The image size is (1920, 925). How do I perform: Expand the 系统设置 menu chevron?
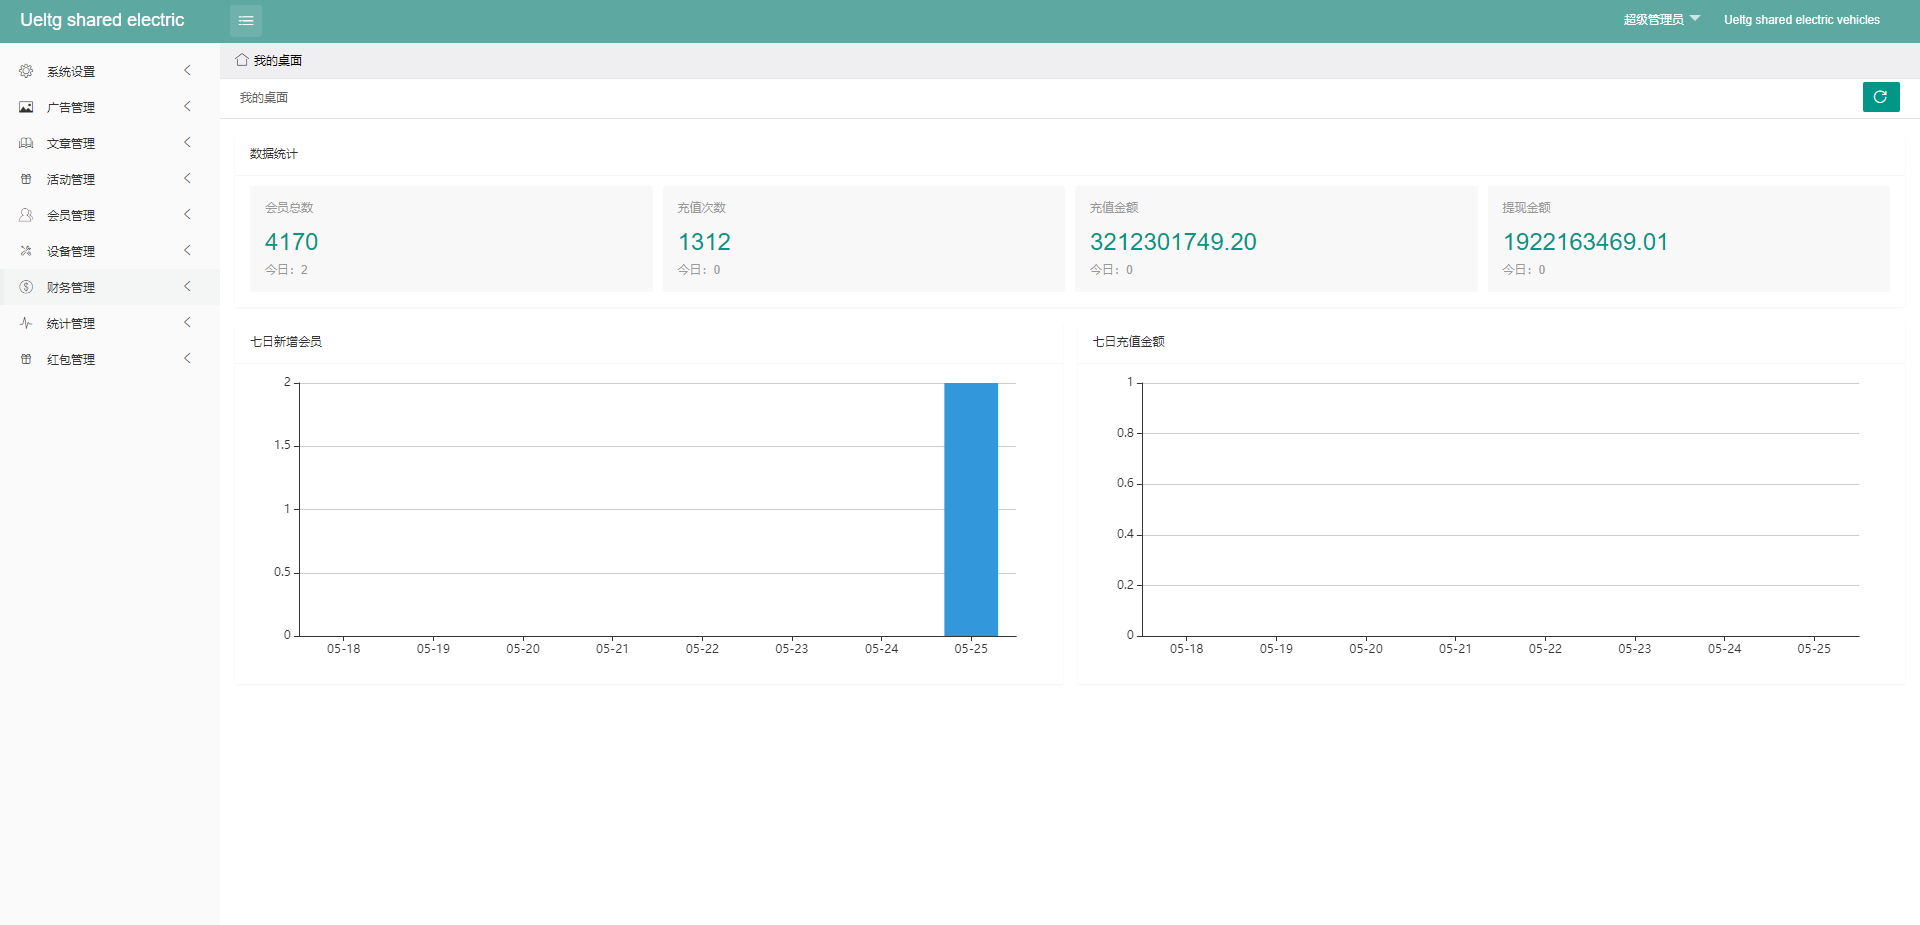coord(187,71)
